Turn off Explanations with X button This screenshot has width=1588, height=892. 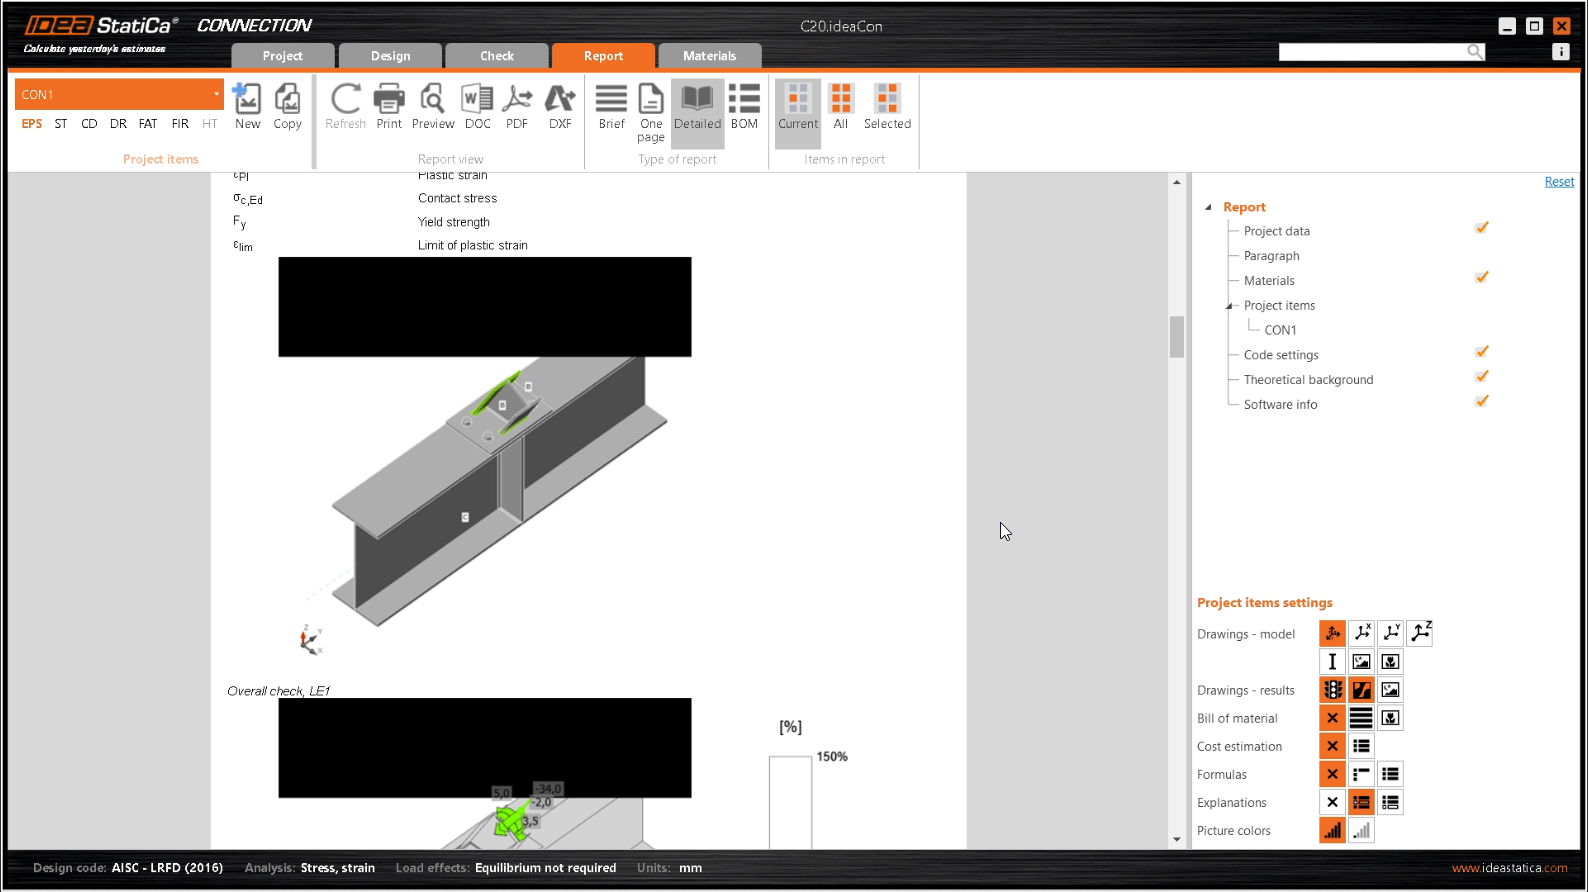1332,802
